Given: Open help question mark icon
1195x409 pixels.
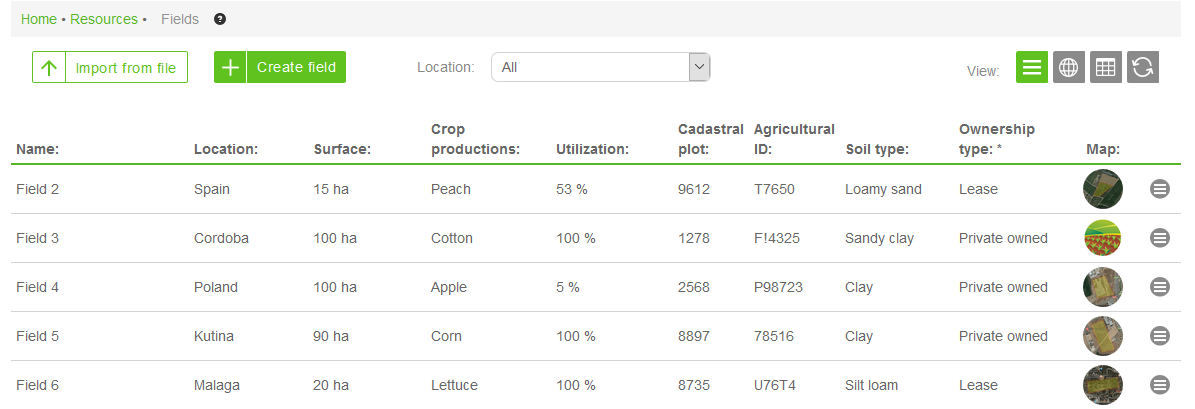Looking at the screenshot, I should 220,19.
